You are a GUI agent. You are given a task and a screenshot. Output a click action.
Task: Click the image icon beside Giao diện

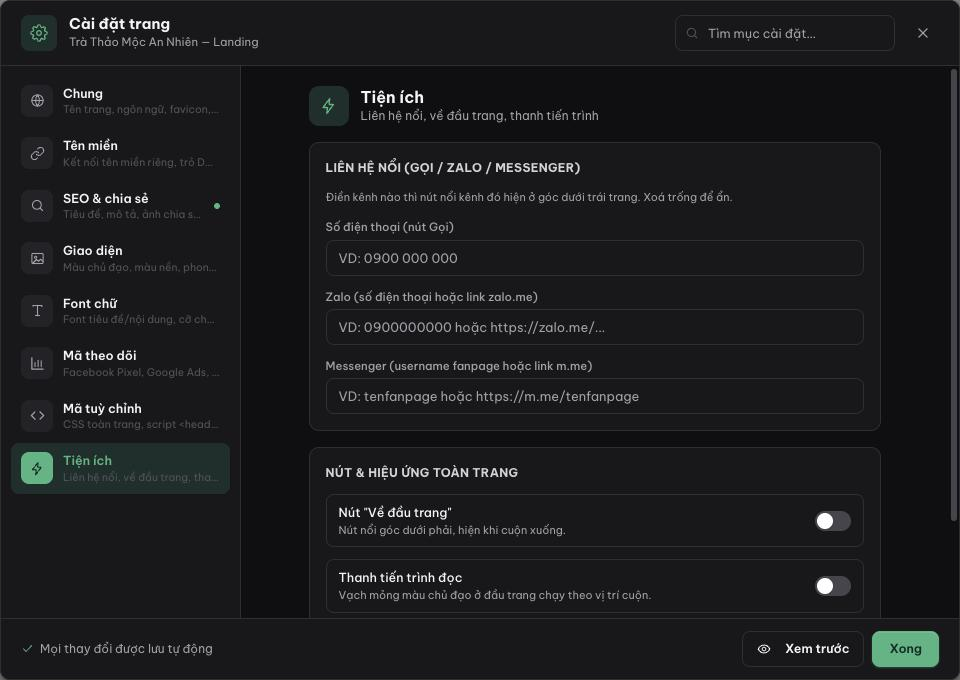click(x=37, y=258)
